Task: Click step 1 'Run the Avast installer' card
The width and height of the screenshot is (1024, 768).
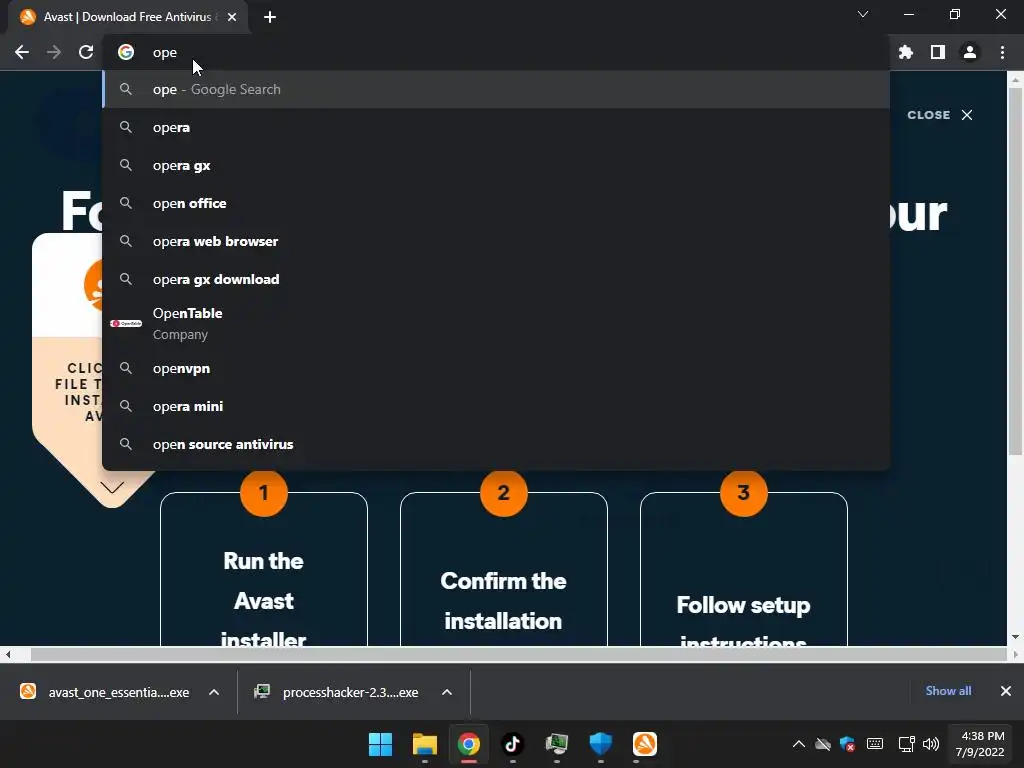Action: click(264, 568)
